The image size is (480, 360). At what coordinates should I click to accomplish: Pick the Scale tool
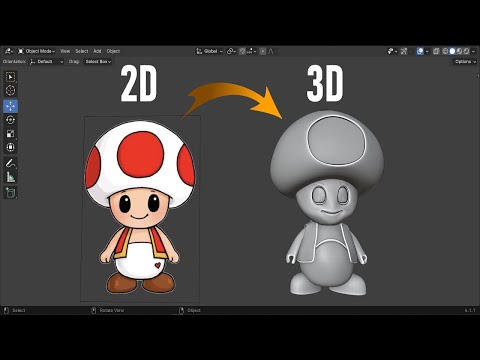pos(10,134)
